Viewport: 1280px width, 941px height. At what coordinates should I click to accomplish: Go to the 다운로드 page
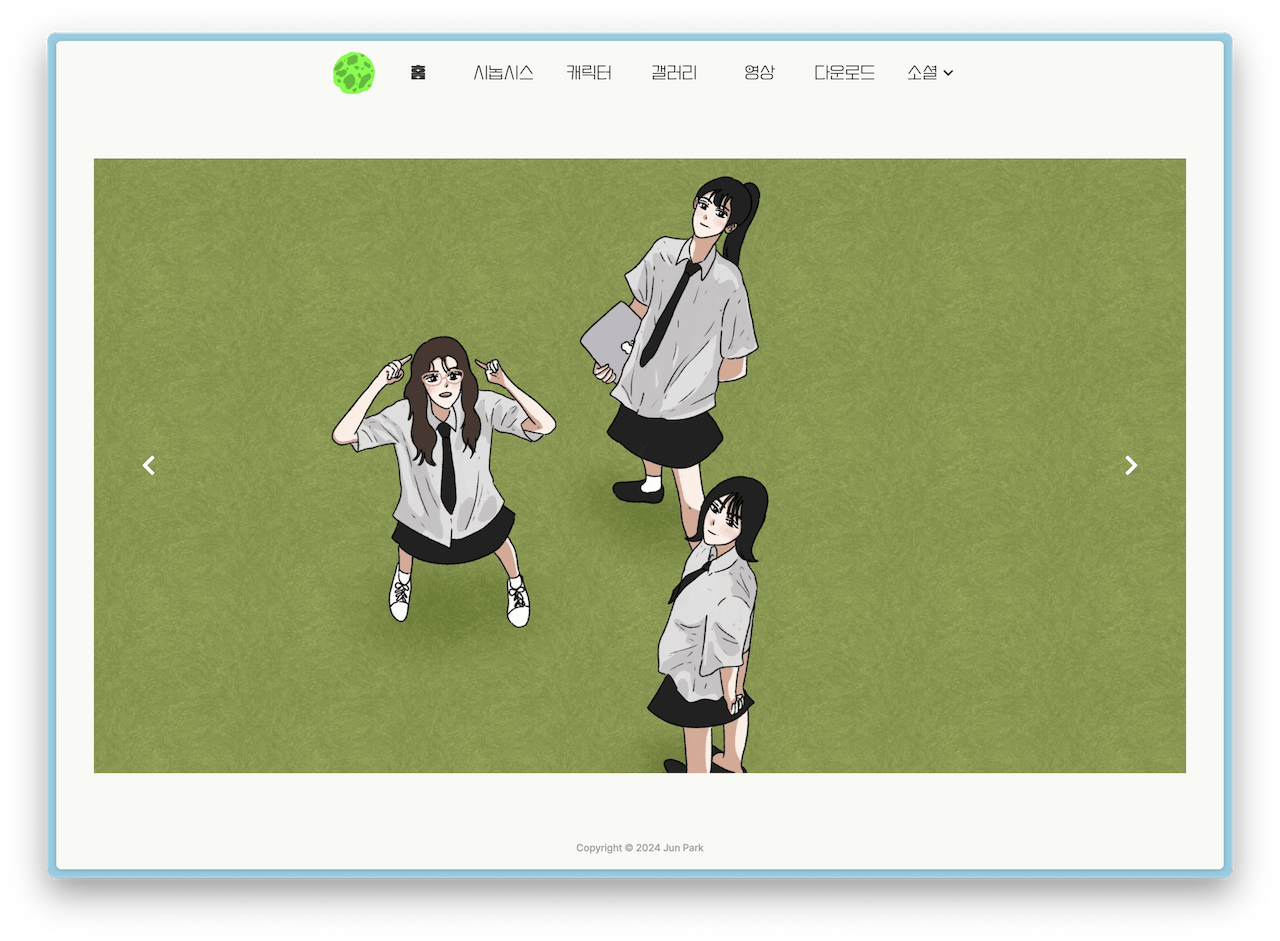click(x=844, y=73)
